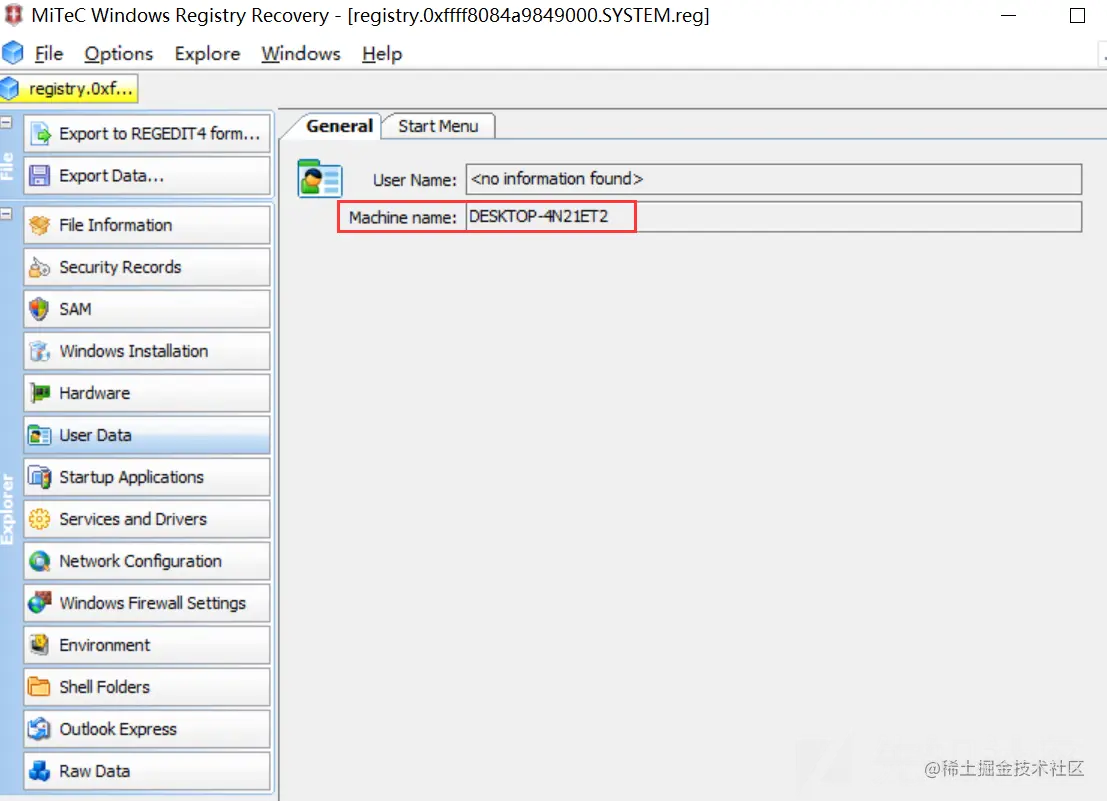Screen dimensions: 1107x801
Task: Open the Windows menu
Action: [x=301, y=54]
